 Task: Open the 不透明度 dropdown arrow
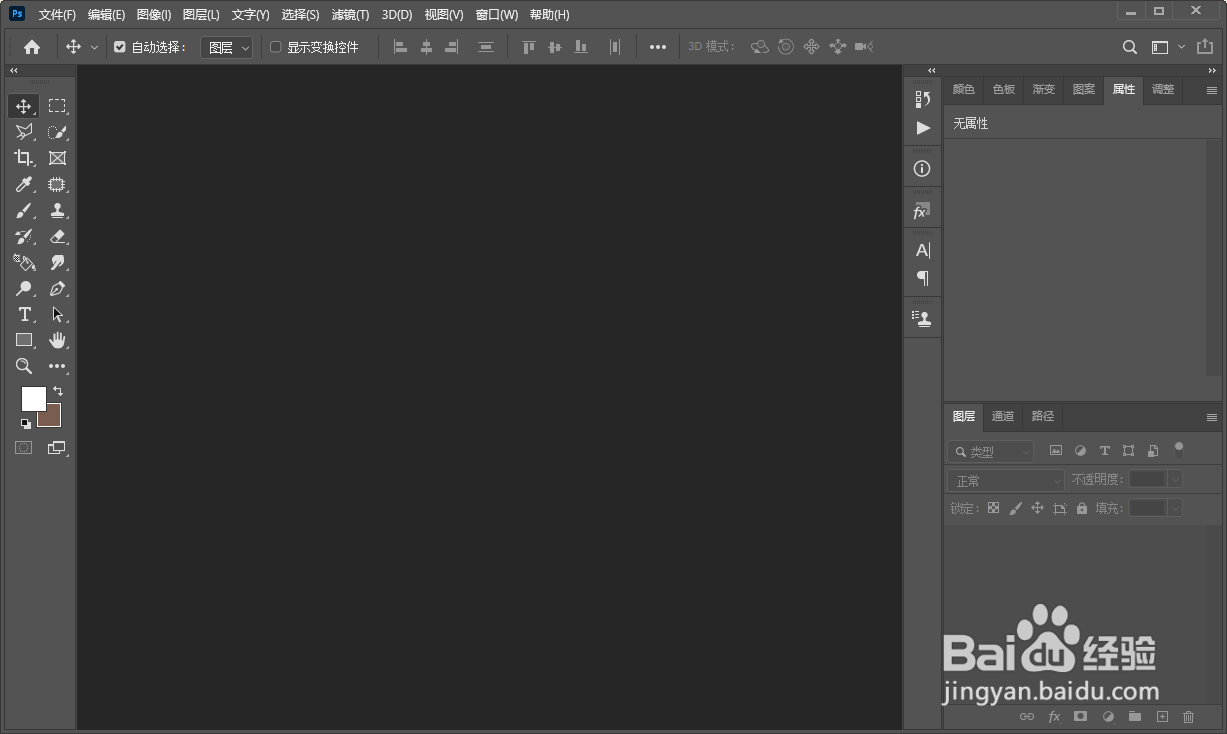1175,480
